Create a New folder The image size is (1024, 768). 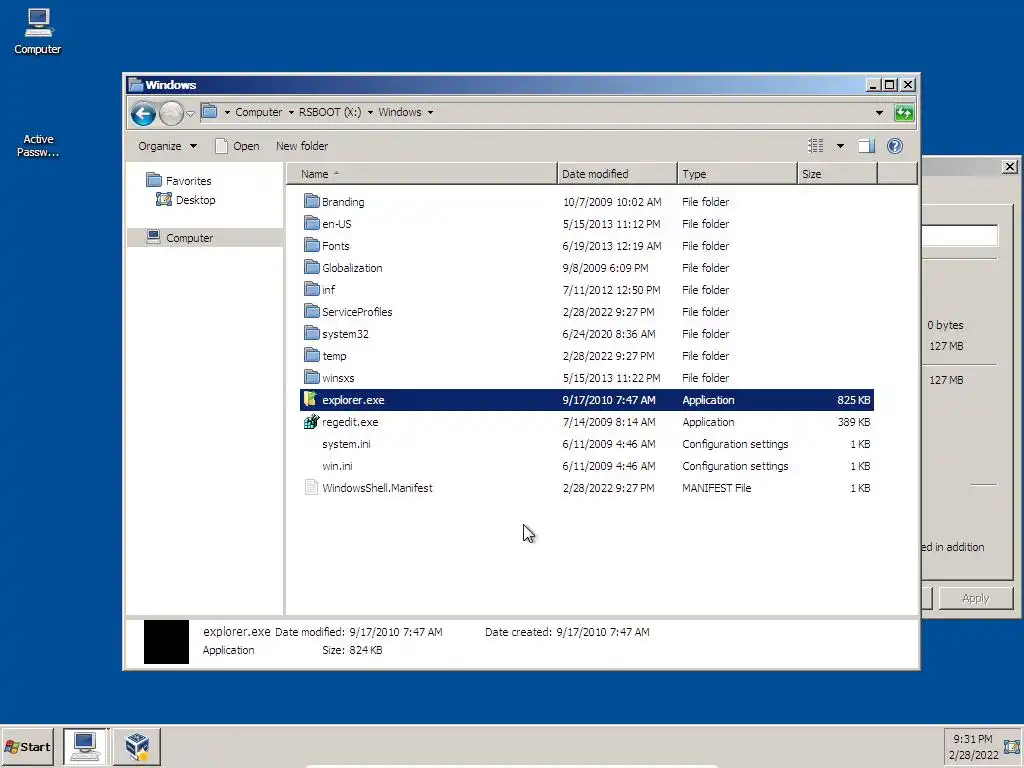point(302,146)
